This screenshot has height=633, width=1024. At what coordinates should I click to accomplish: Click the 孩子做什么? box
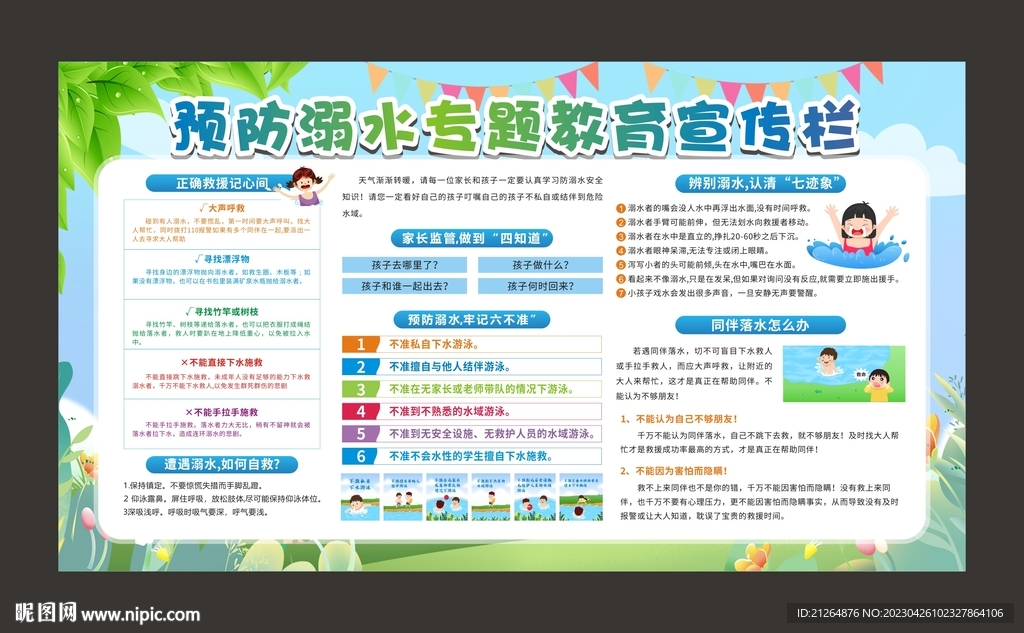click(x=540, y=265)
